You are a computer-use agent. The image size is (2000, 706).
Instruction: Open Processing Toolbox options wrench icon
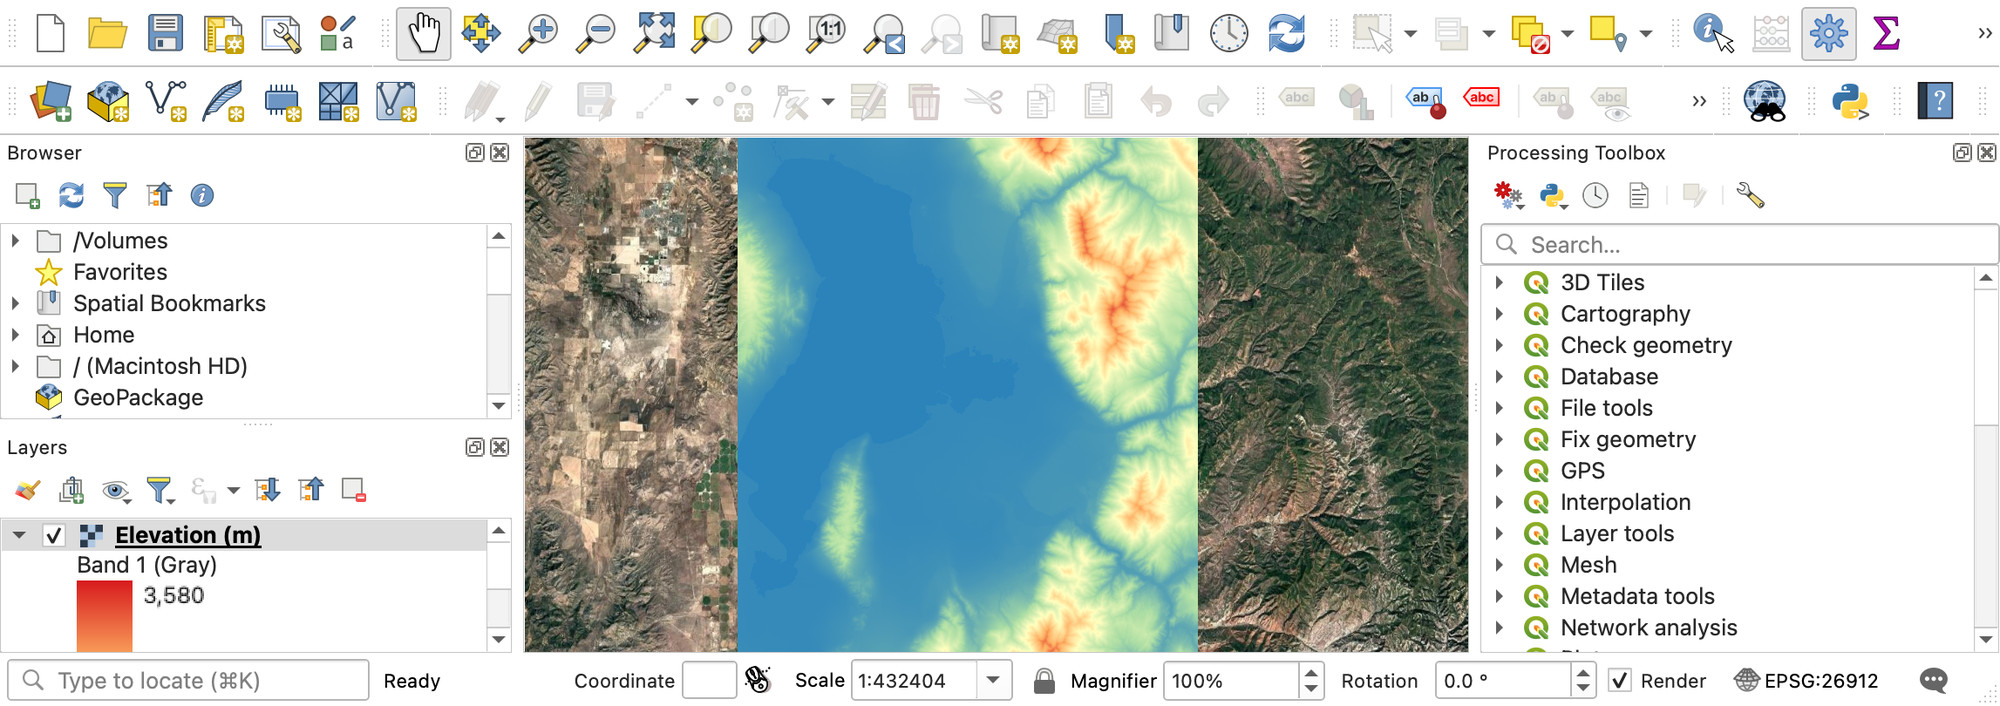(x=1750, y=195)
